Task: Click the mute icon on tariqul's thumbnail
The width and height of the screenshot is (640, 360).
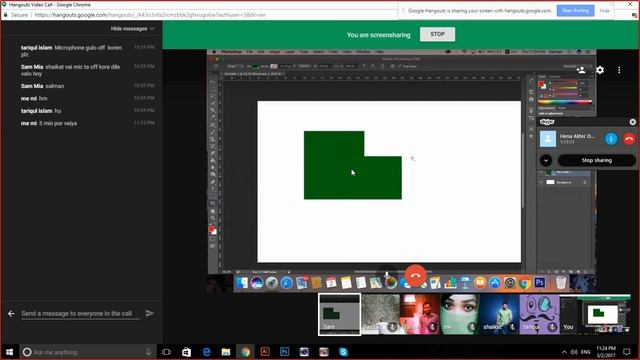Action: click(552, 327)
